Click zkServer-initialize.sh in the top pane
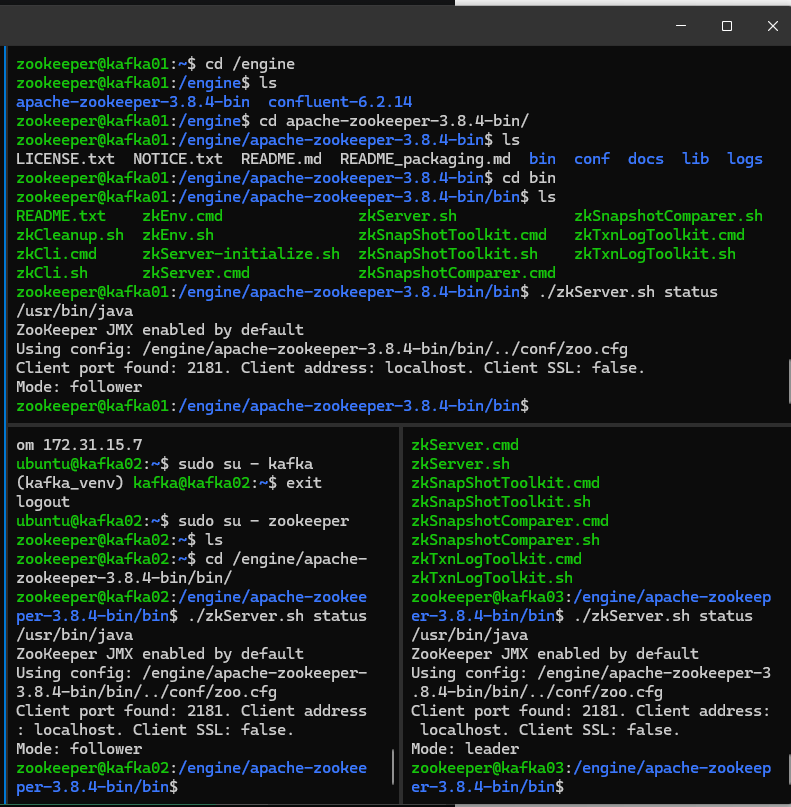This screenshot has width=791, height=807. pyautogui.click(x=241, y=254)
